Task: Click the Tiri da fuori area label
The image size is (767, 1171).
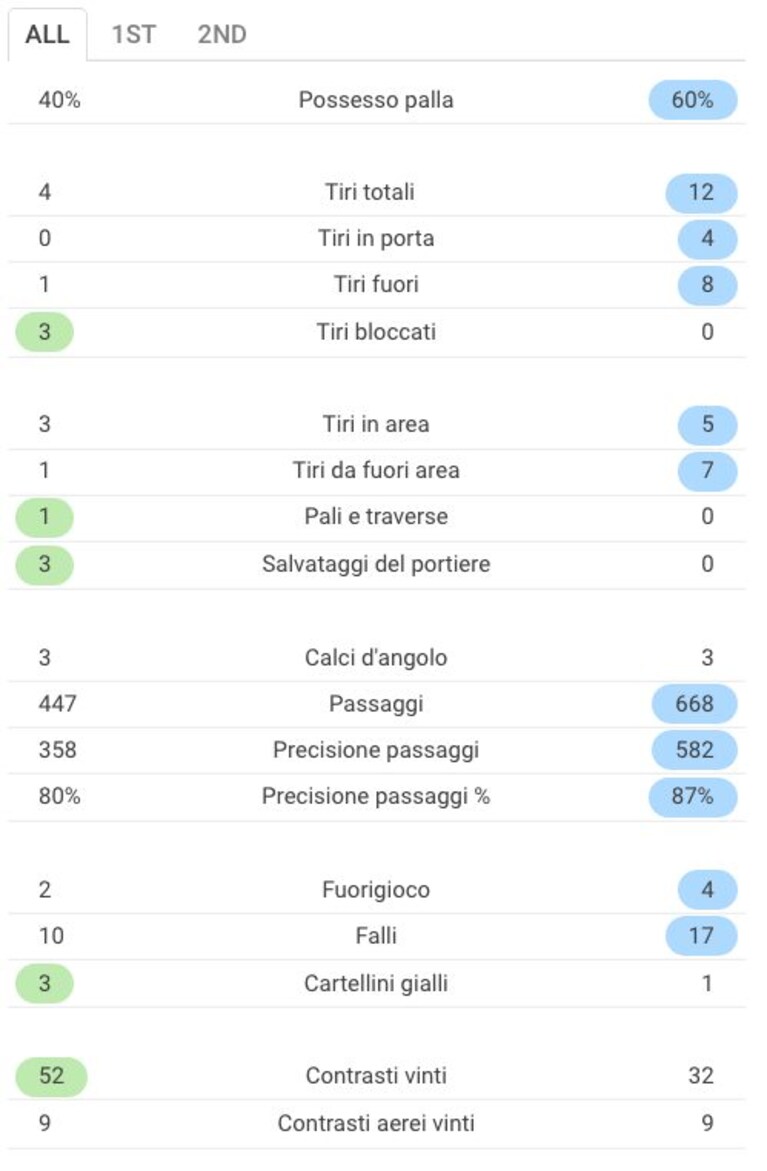Action: (x=376, y=470)
